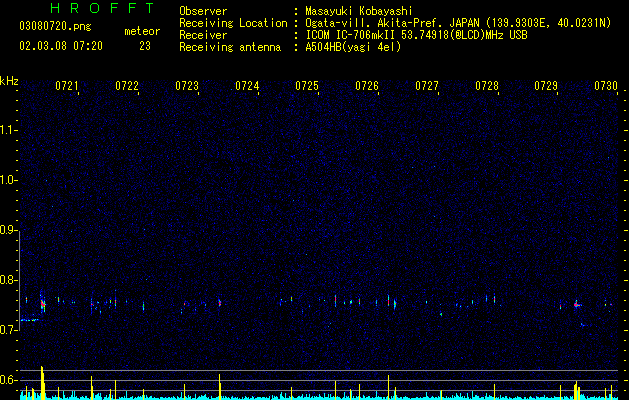Viewport: 629px width, 400px height.
Task: Click the observer name Masayuki Kobayashi
Action: coord(359,11)
